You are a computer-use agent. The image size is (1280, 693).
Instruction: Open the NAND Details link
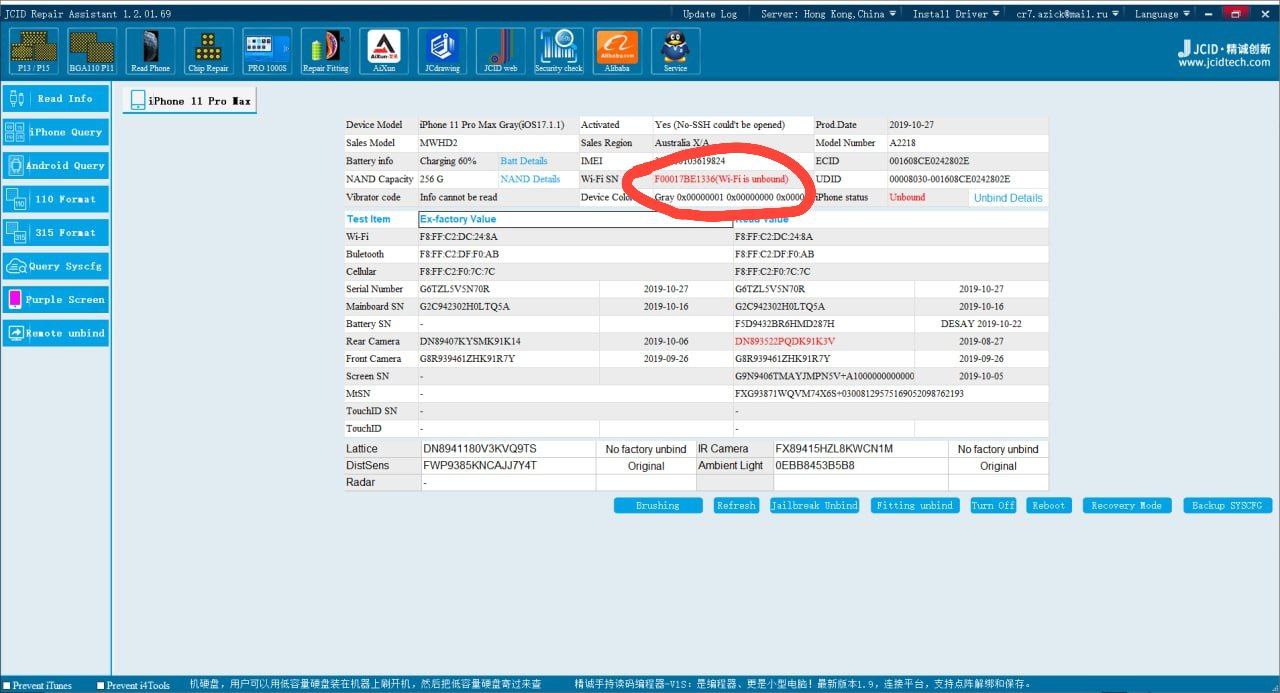[x=530, y=179]
